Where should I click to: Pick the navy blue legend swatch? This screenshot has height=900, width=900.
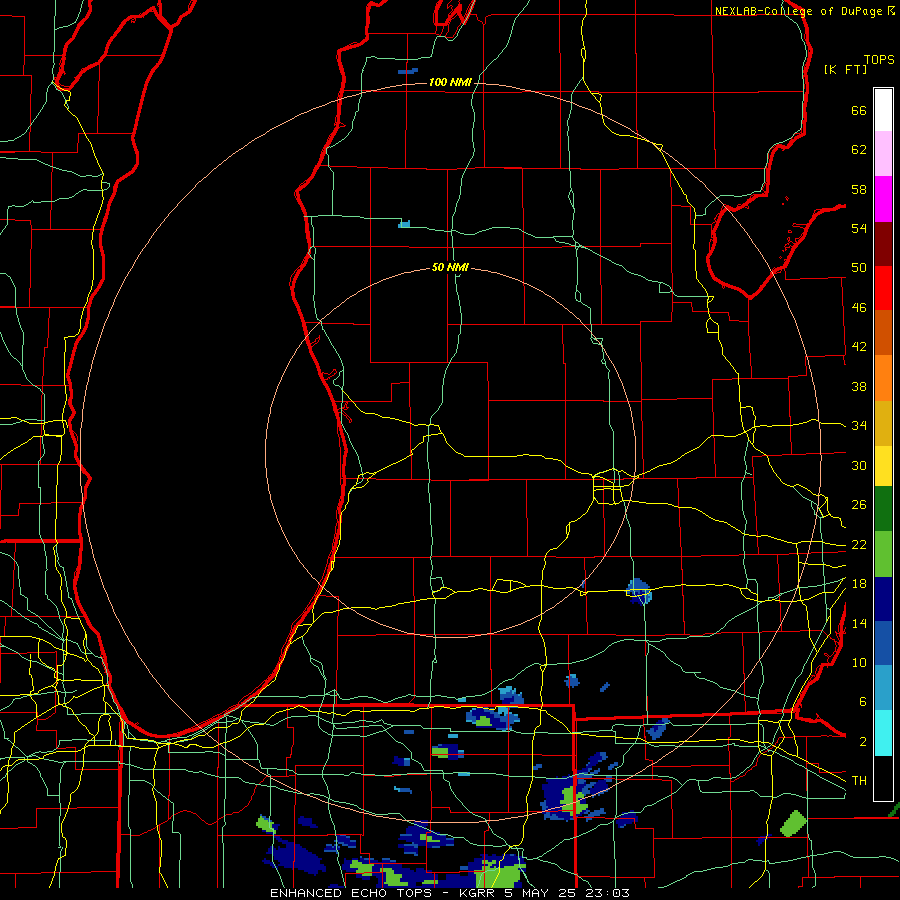pyautogui.click(x=883, y=599)
